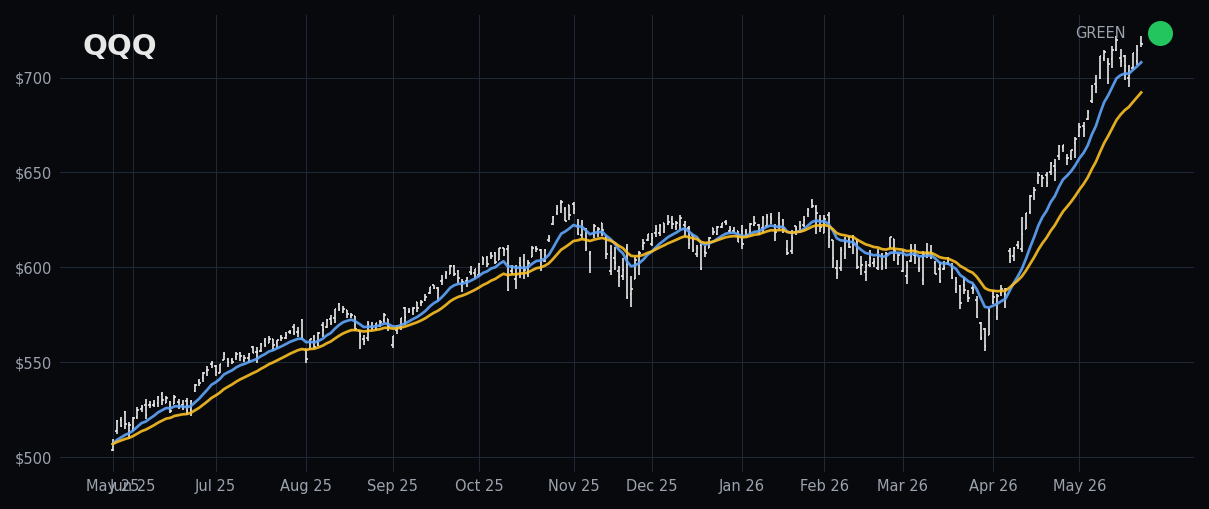Screen dimensions: 1209x509
Task: Click the Aug 25 date label
Action: 306,486
